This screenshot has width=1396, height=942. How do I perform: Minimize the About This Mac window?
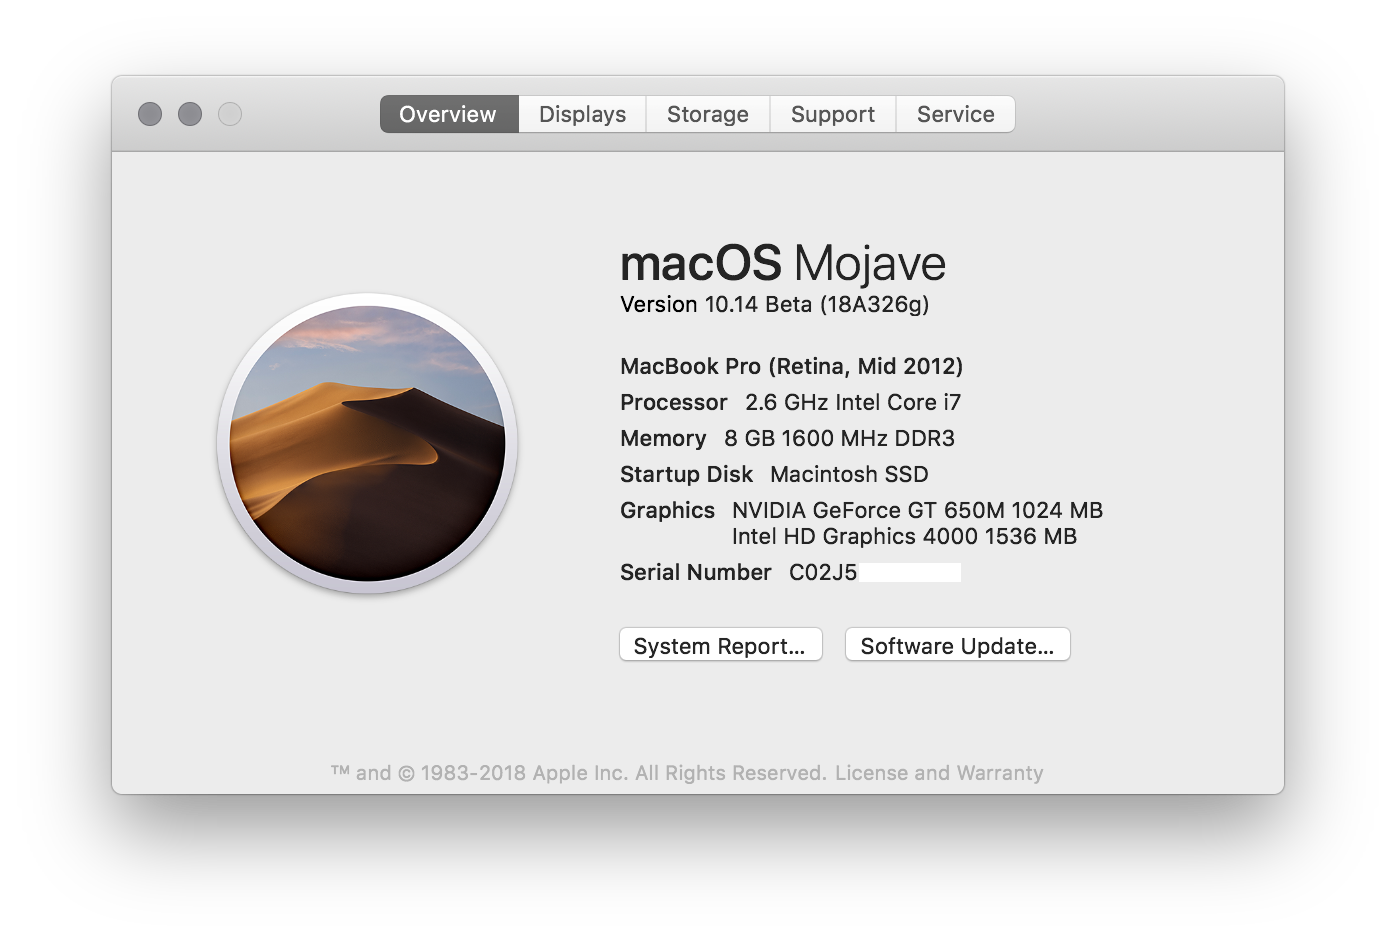click(190, 114)
